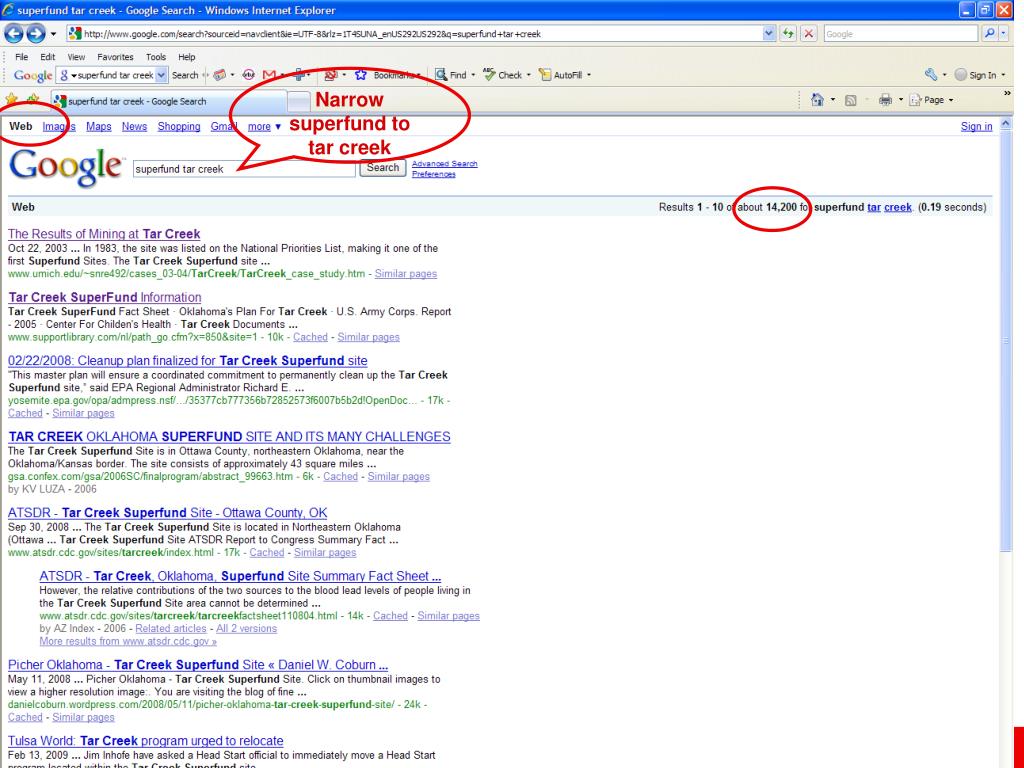Viewport: 1024px width, 768px height.
Task: Click the IE Google search box
Action: click(x=901, y=34)
